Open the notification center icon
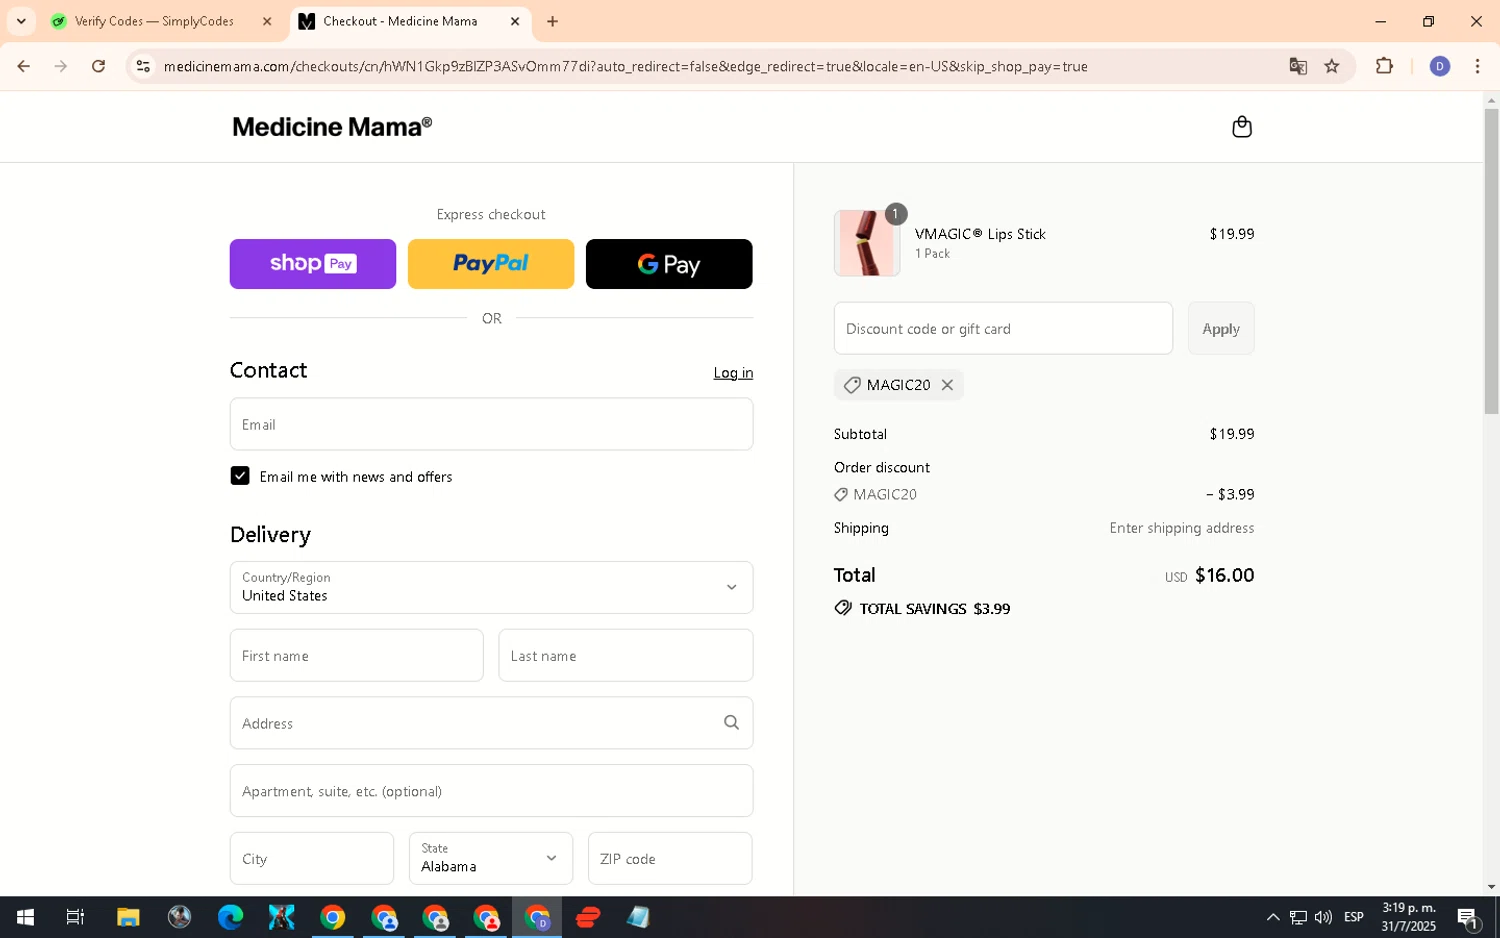1500x938 pixels. (1468, 917)
